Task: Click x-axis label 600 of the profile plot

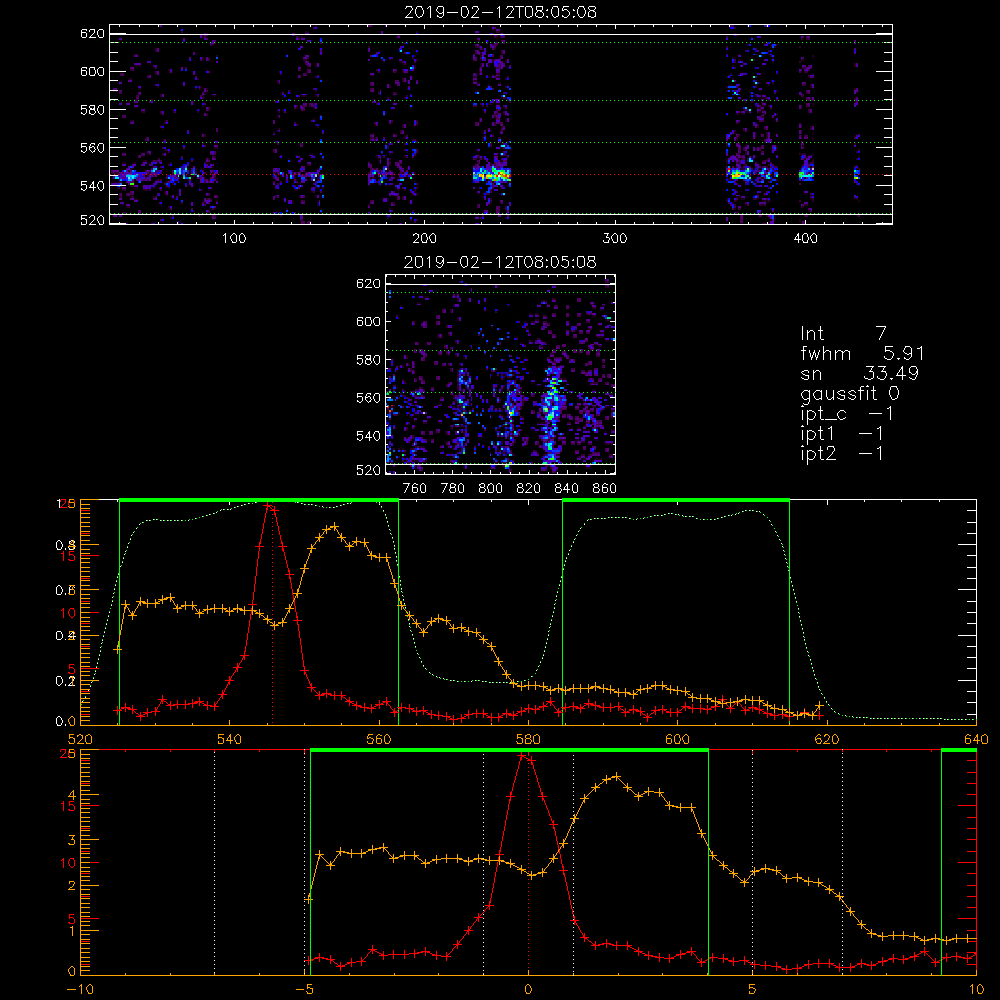Action: click(x=677, y=739)
